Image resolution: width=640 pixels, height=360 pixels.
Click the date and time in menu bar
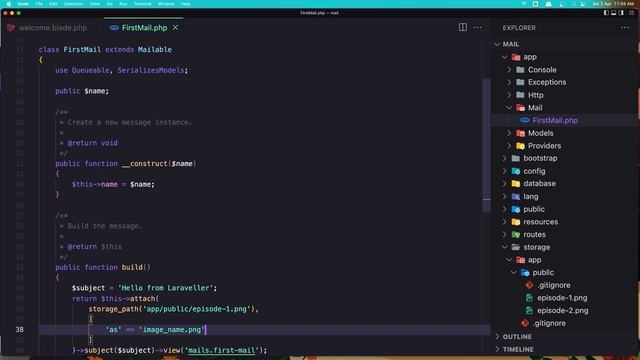613,4
